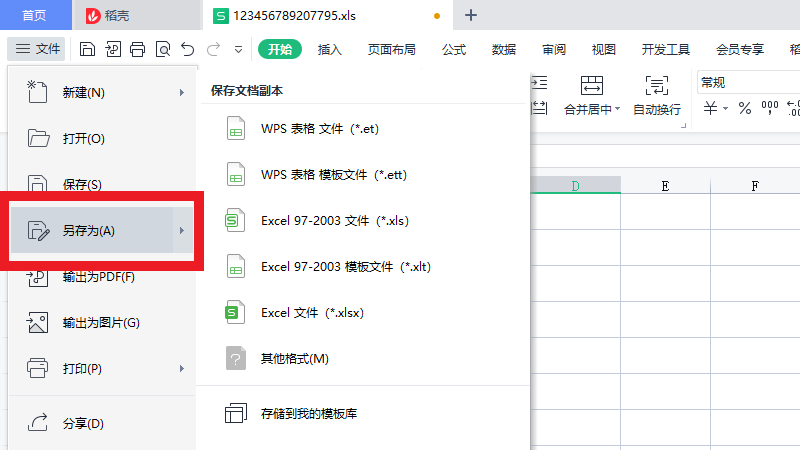Select WPS 表格 文件 (*.et) format
The image size is (800, 450).
pyautogui.click(x=319, y=129)
